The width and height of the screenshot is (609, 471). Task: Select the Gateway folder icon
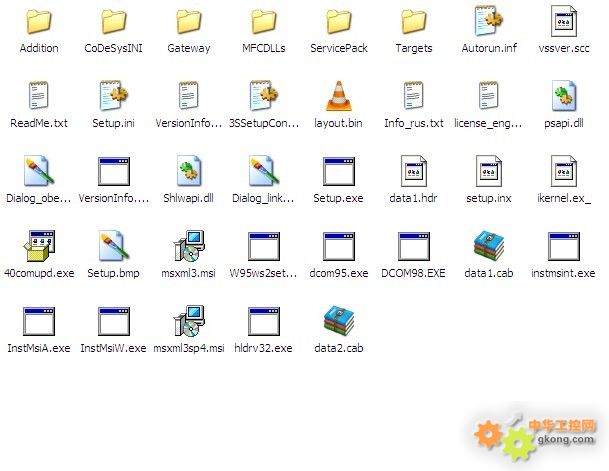point(189,21)
